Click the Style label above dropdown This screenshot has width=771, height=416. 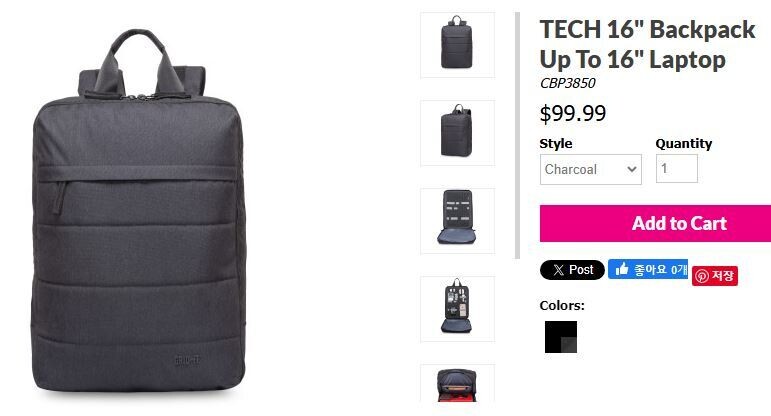556,144
